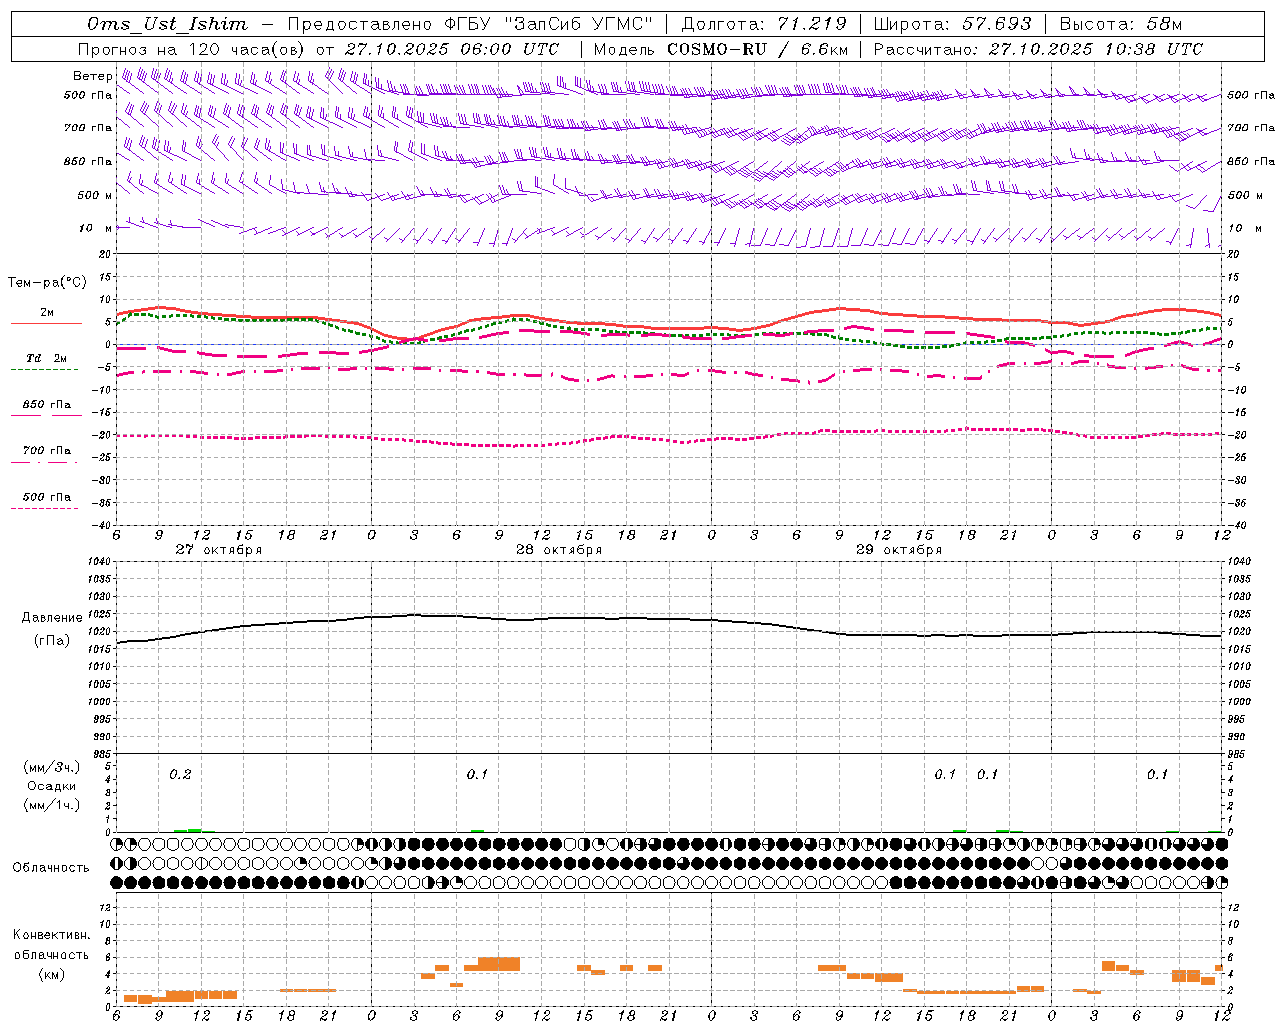
Task: Click the "(км)" convective height unit
Action: point(52,973)
